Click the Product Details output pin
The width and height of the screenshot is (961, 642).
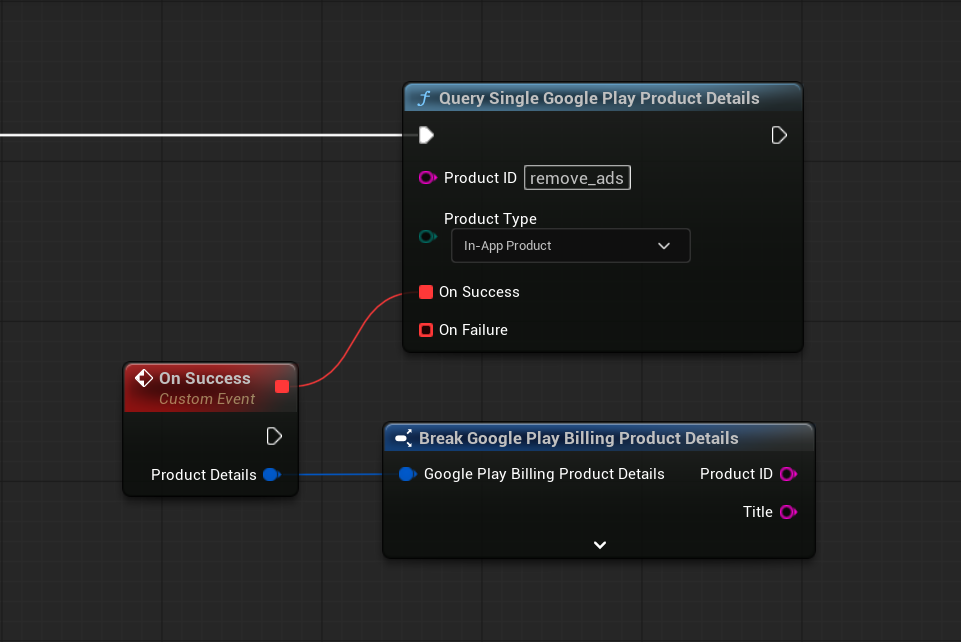(272, 474)
